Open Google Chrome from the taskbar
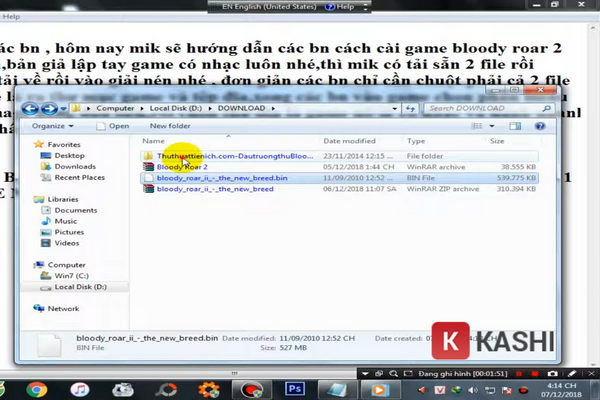This screenshot has height=400, width=600. (x=37, y=390)
